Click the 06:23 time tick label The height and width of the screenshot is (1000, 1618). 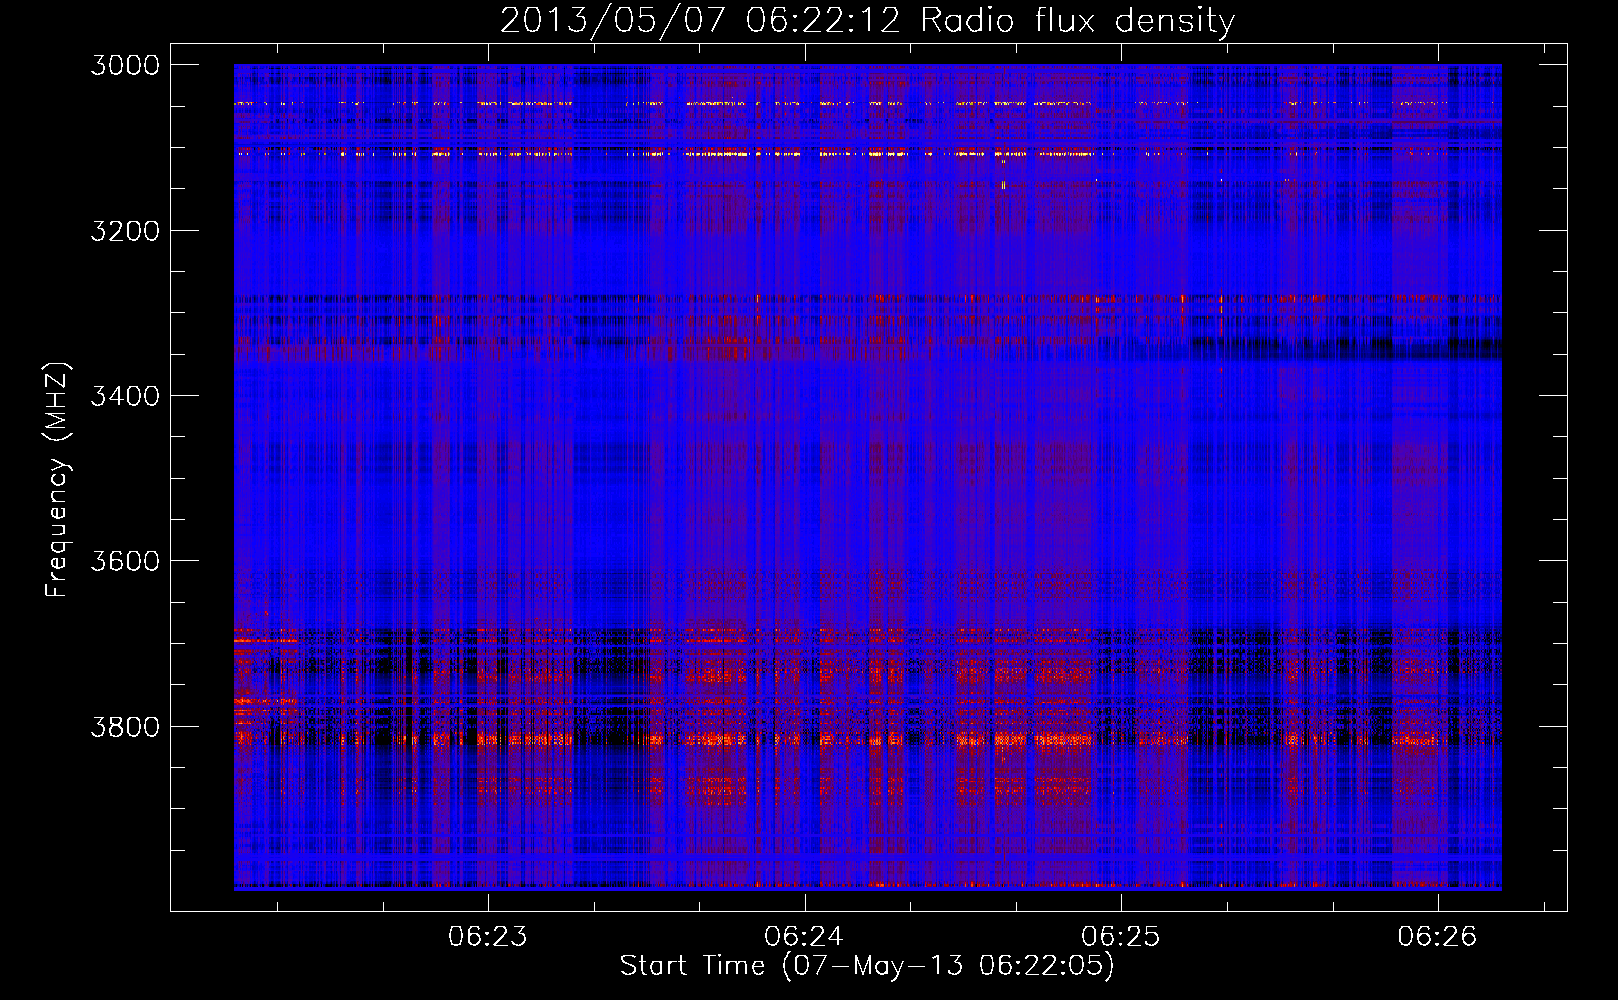click(x=488, y=936)
